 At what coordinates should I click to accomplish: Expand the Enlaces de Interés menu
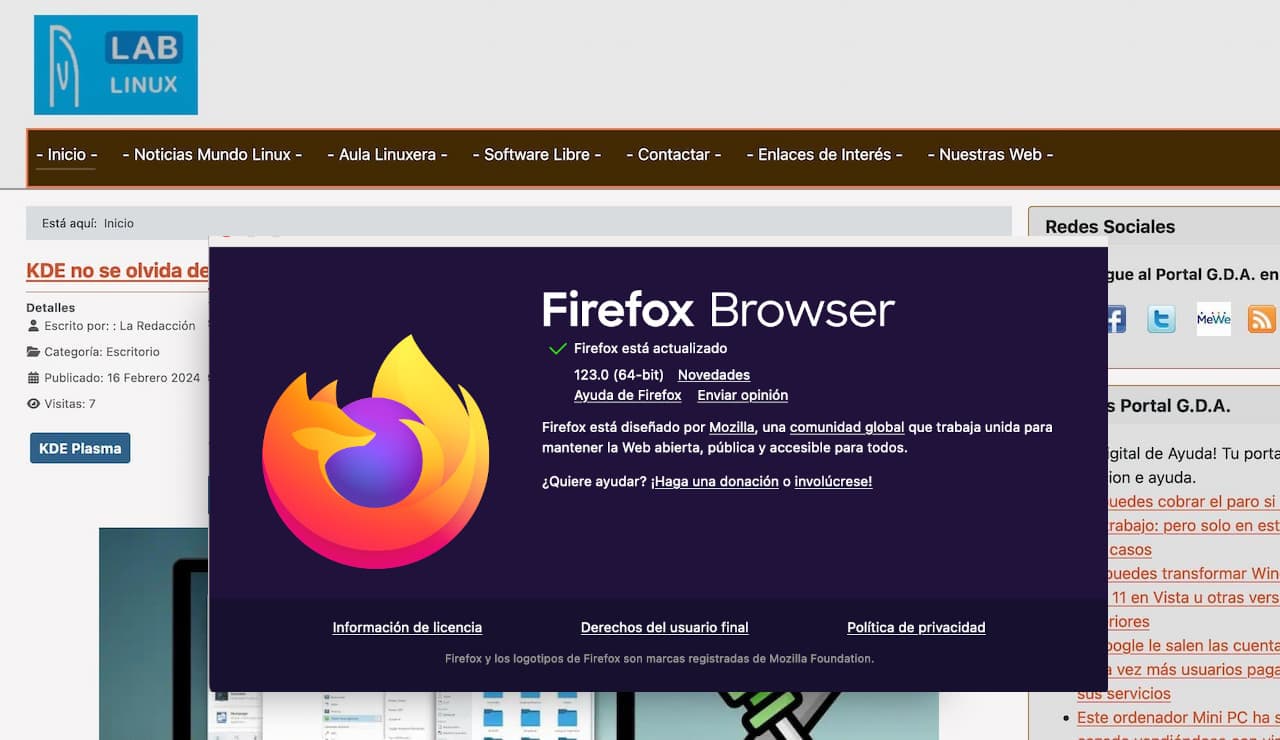point(824,154)
